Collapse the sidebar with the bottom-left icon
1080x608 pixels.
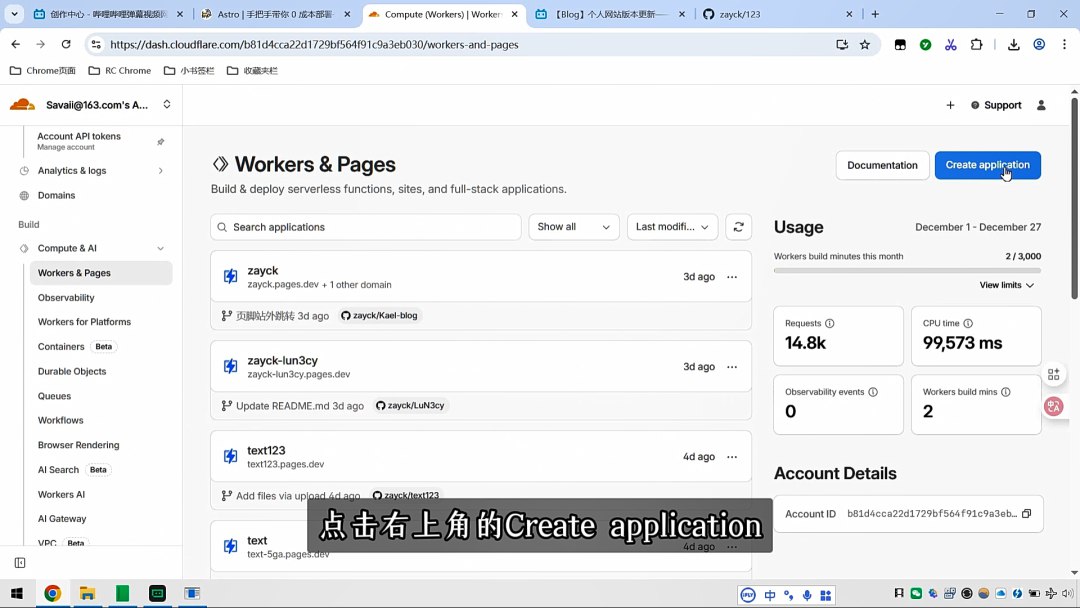(19, 563)
